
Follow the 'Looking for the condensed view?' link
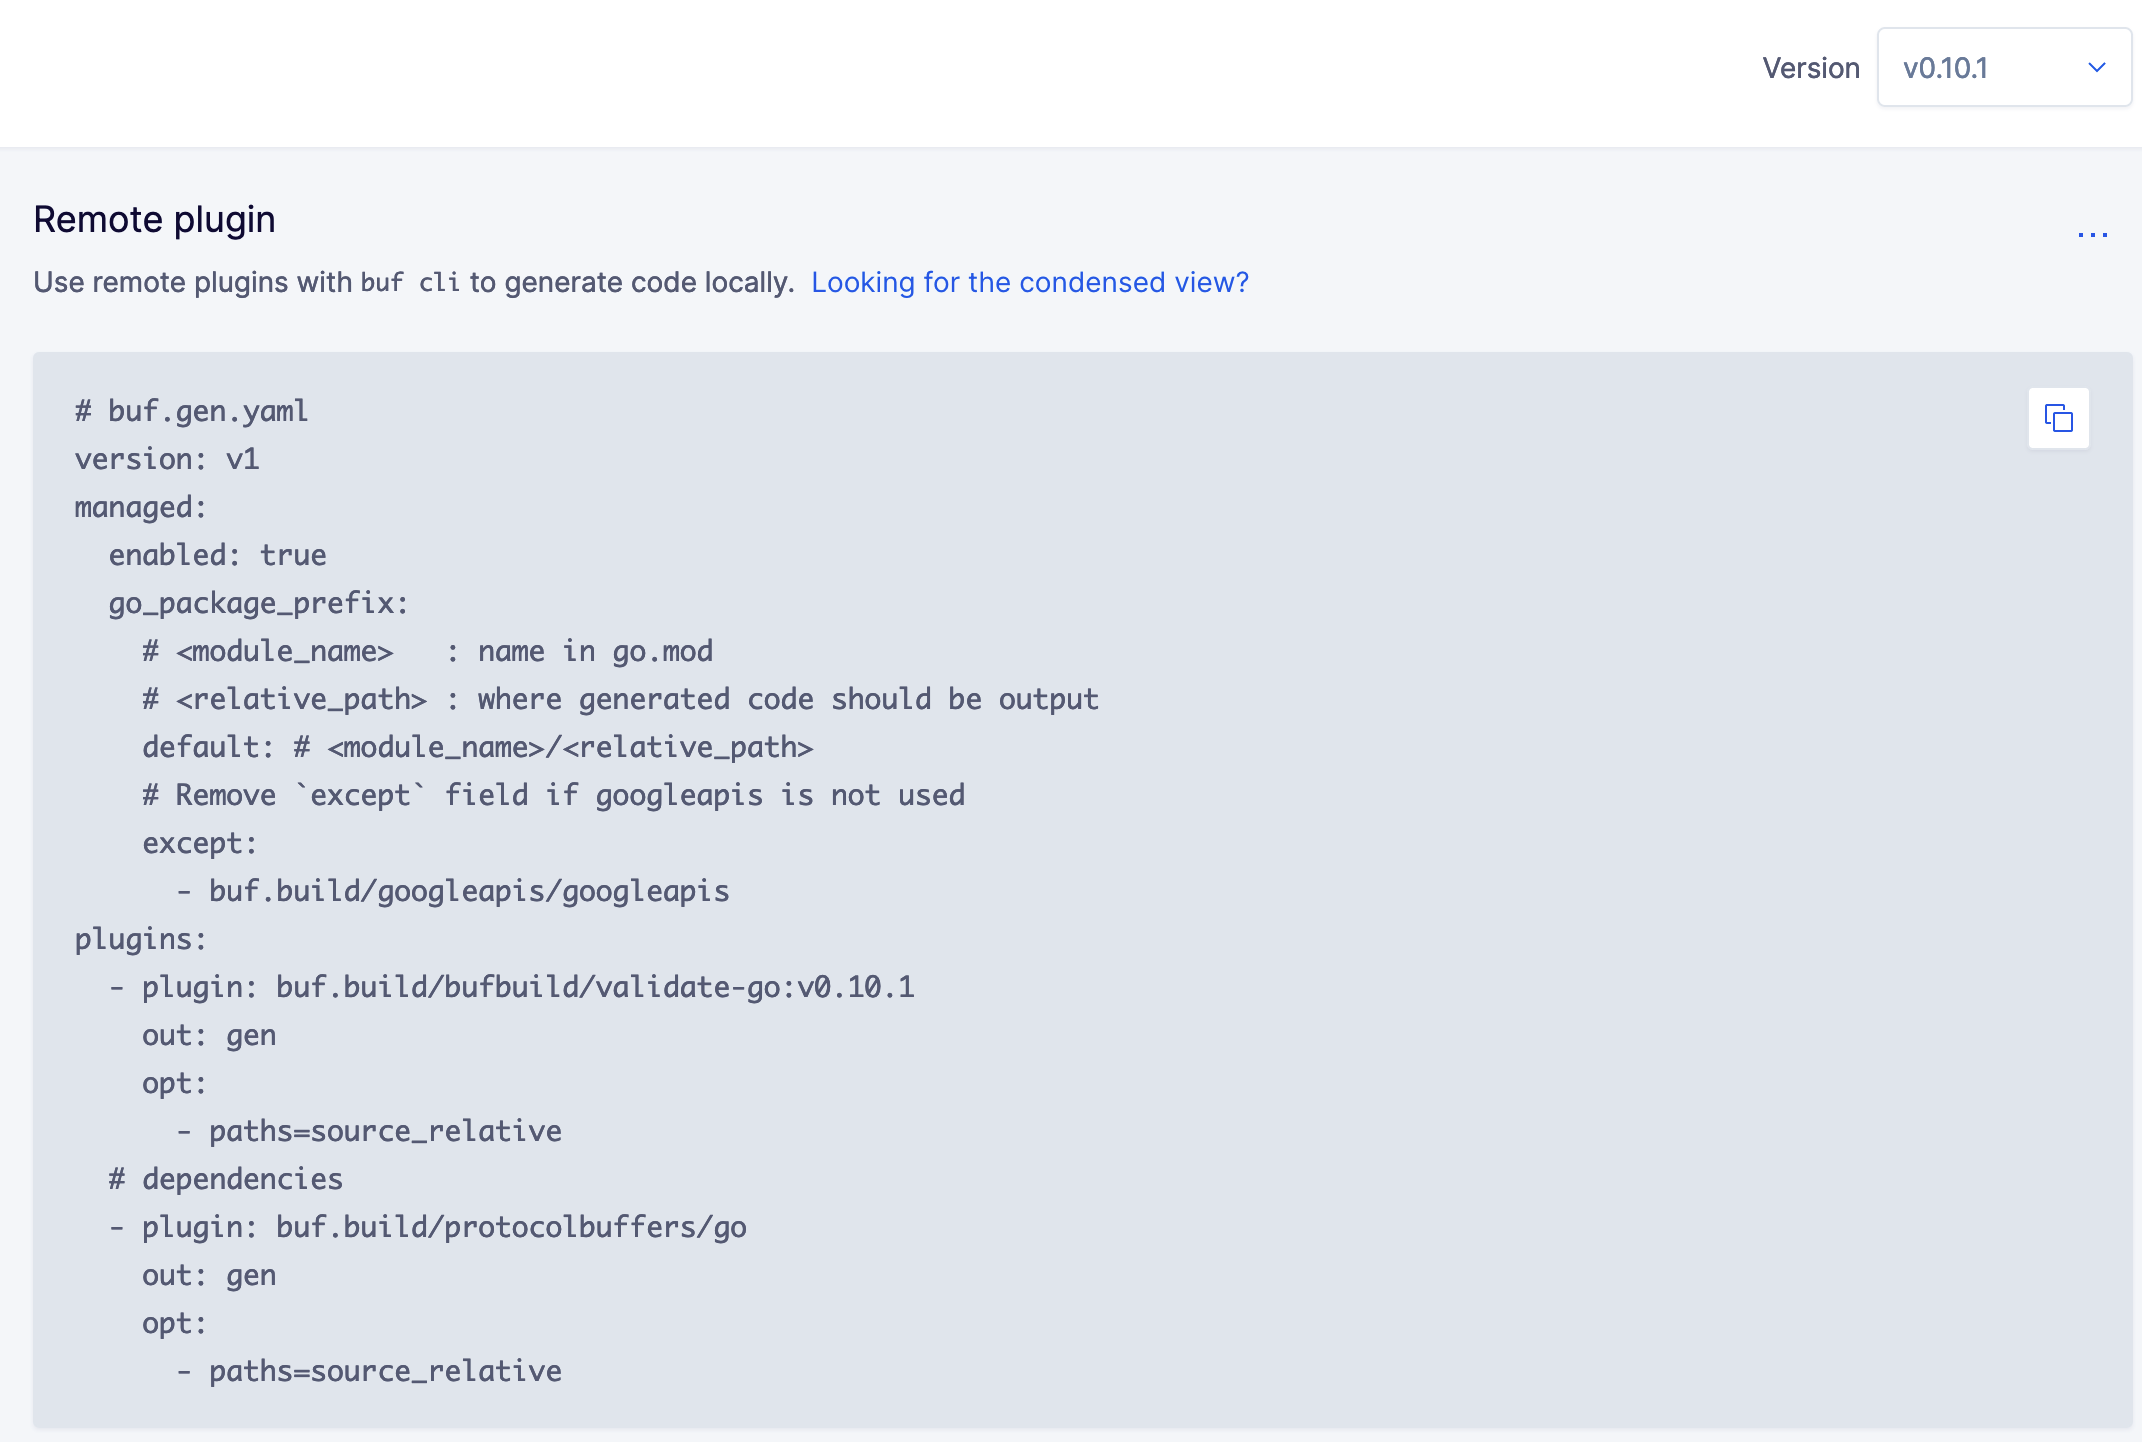(1029, 282)
